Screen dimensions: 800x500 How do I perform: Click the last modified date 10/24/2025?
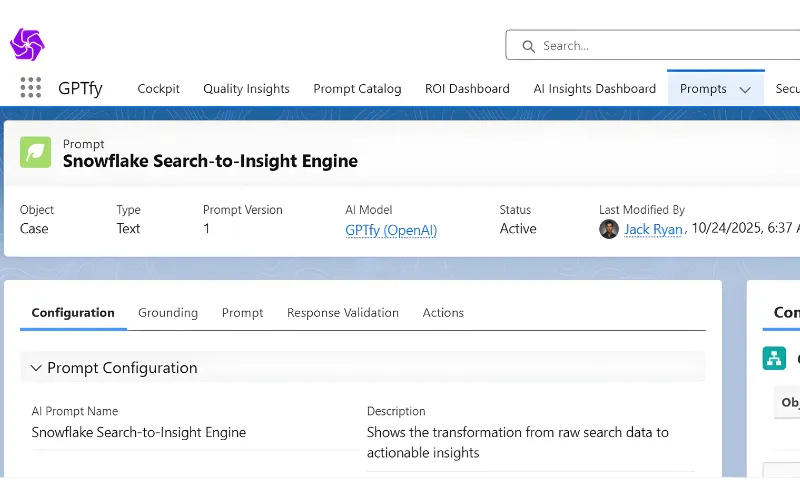(727, 228)
